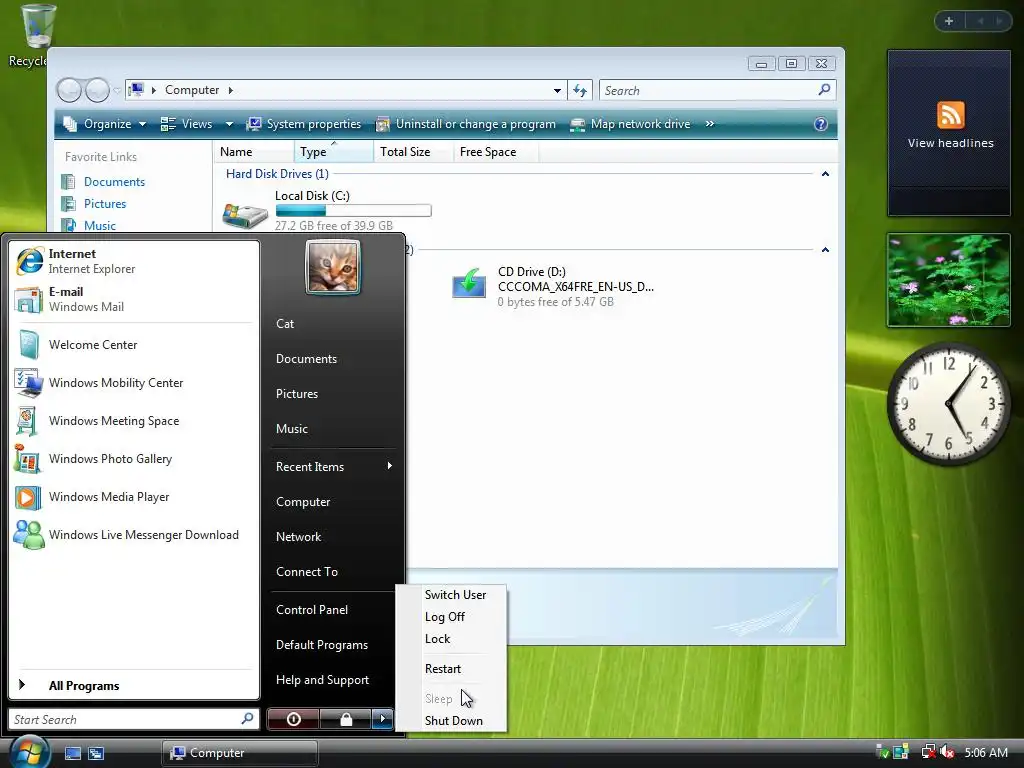Open Help and Support from Start menu
1024x768 pixels.
click(x=334, y=680)
